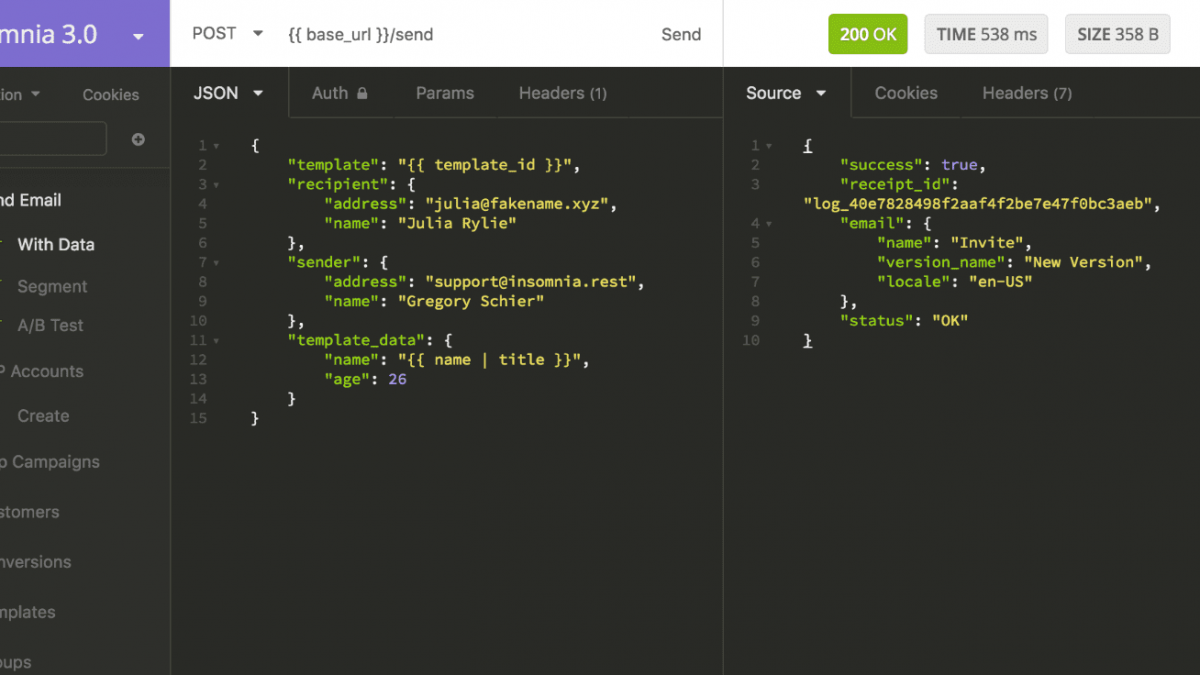Click the "{{ template_id }}" value
Image resolution: width=1200 pixels, height=675 pixels.
[484, 165]
